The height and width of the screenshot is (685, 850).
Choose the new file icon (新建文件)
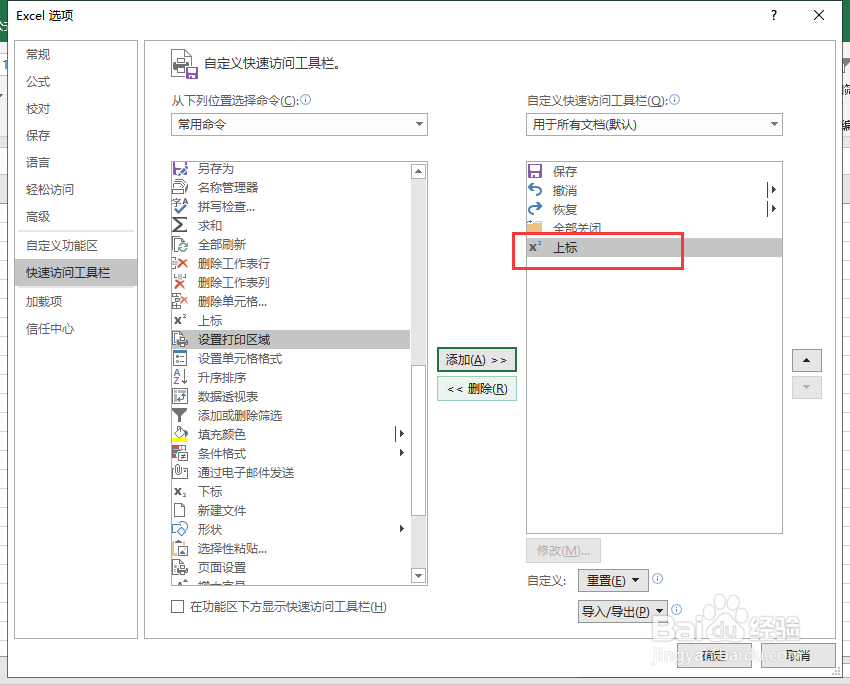pyautogui.click(x=180, y=510)
